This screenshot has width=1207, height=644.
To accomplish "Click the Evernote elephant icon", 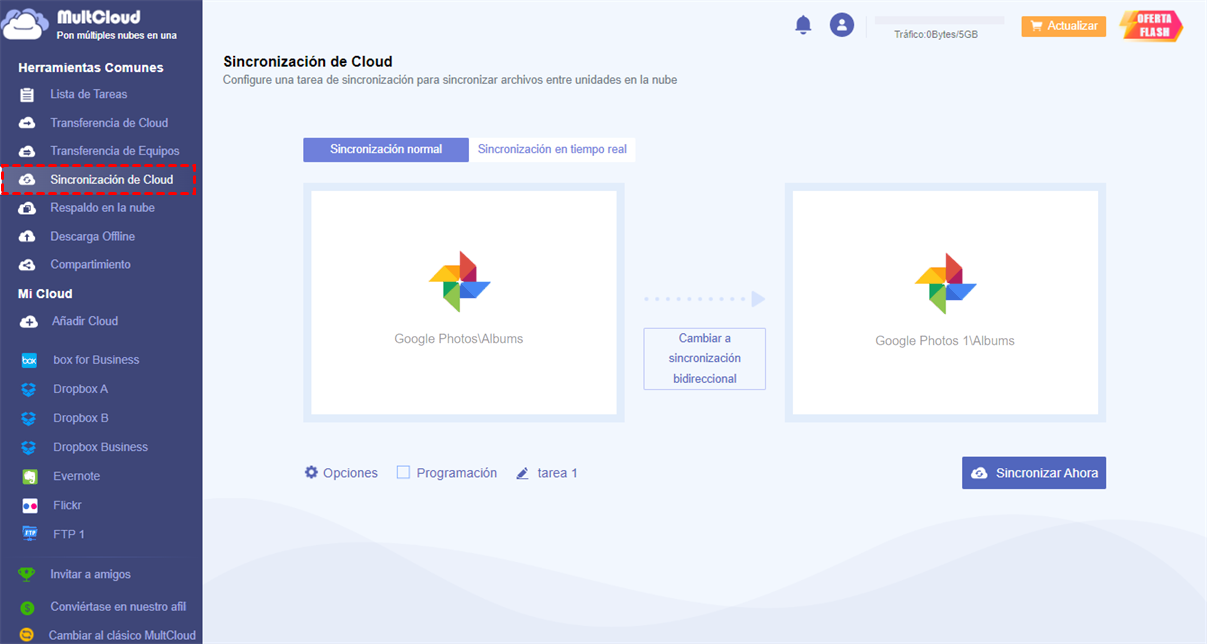I will pos(30,476).
